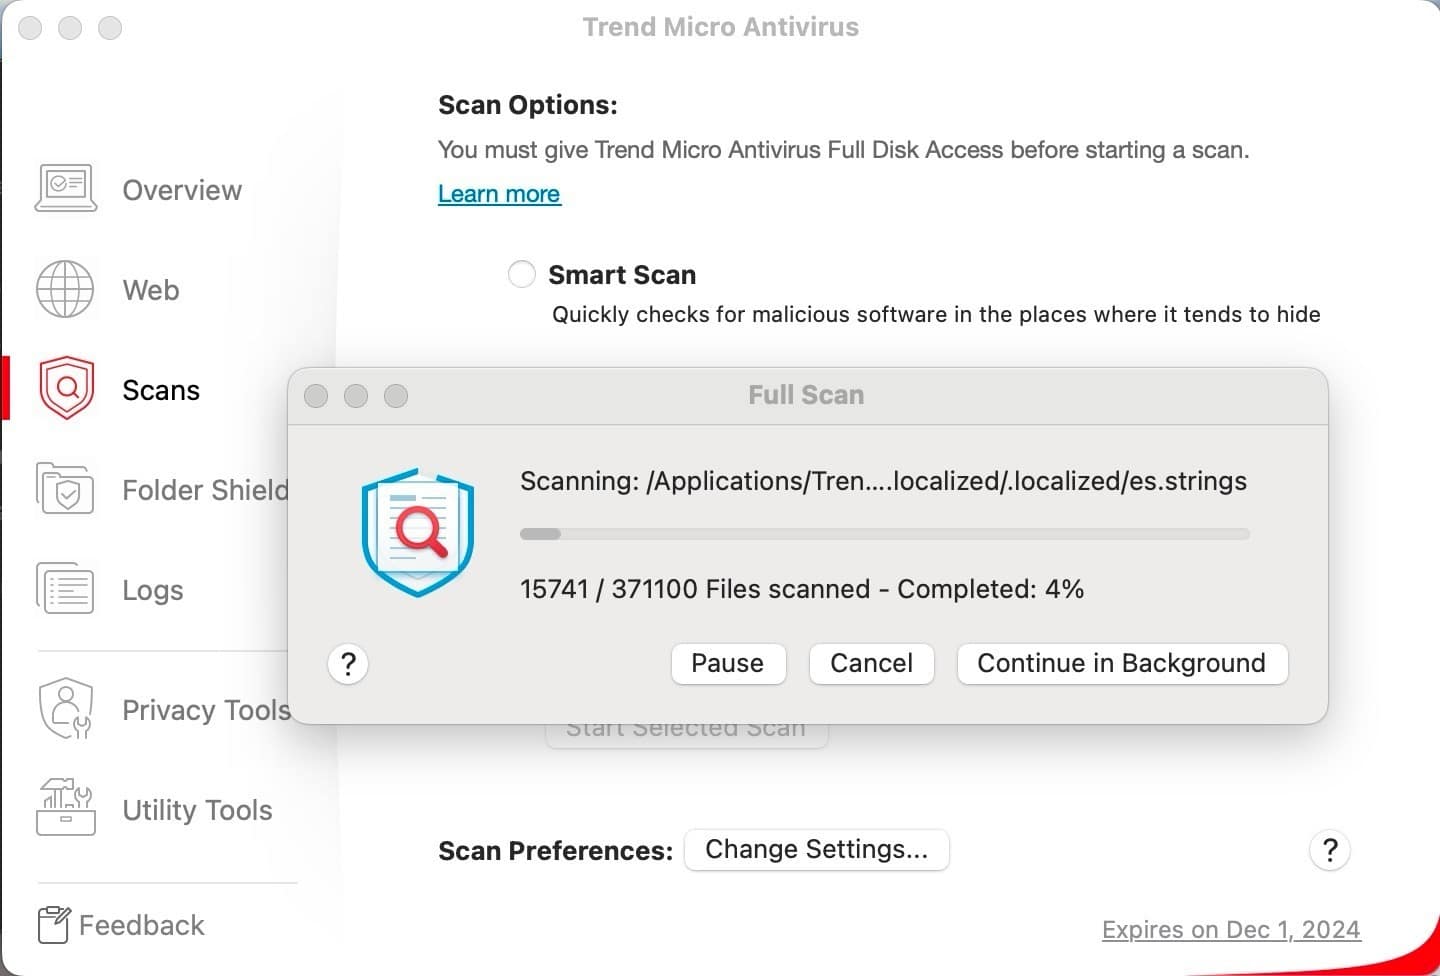Open help in Full Scan dialog
The image size is (1440, 976).
pyautogui.click(x=348, y=664)
